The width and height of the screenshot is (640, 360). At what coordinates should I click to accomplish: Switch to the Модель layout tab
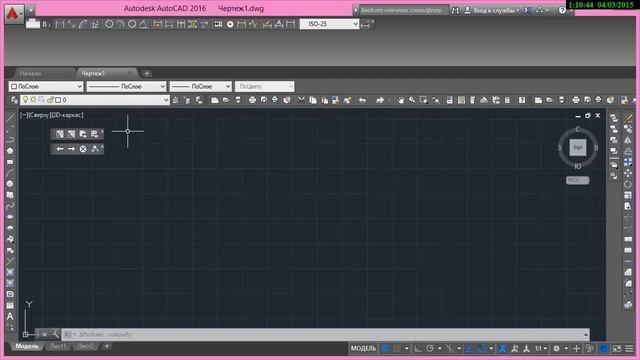coord(27,347)
